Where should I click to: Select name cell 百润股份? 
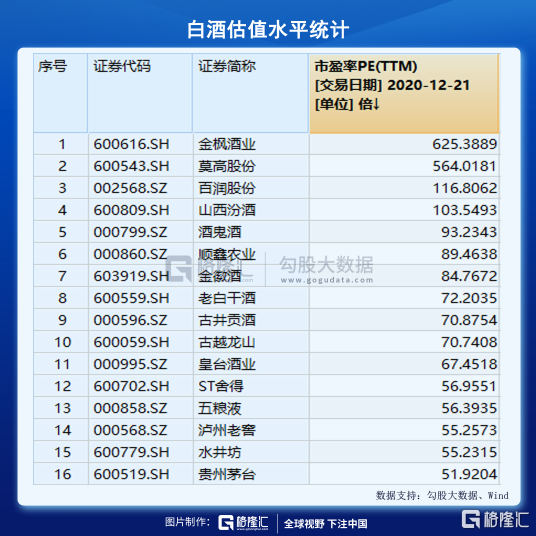pyautogui.click(x=251, y=188)
